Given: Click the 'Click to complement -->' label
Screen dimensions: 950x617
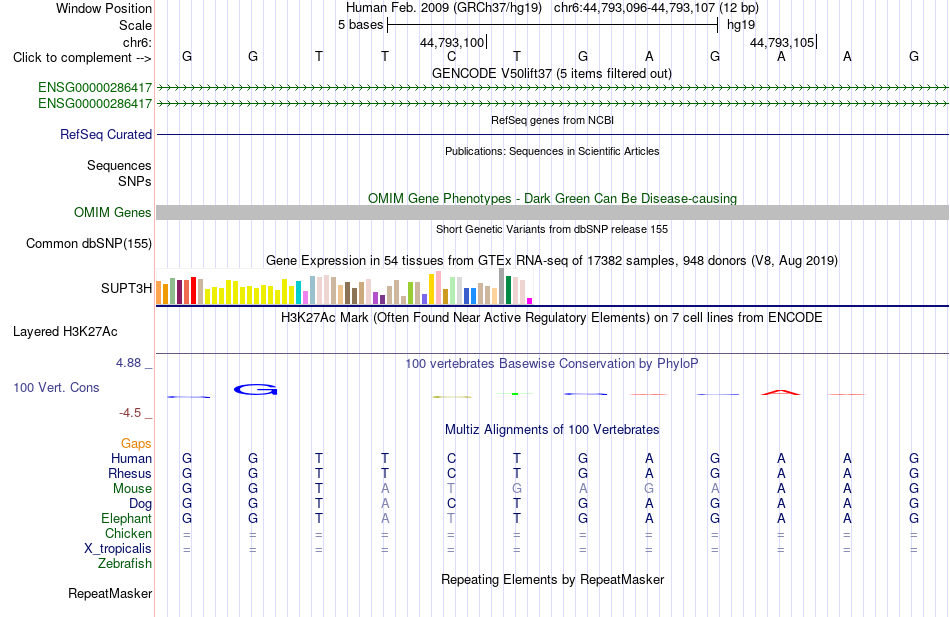Looking at the screenshot, I should click(82, 58).
